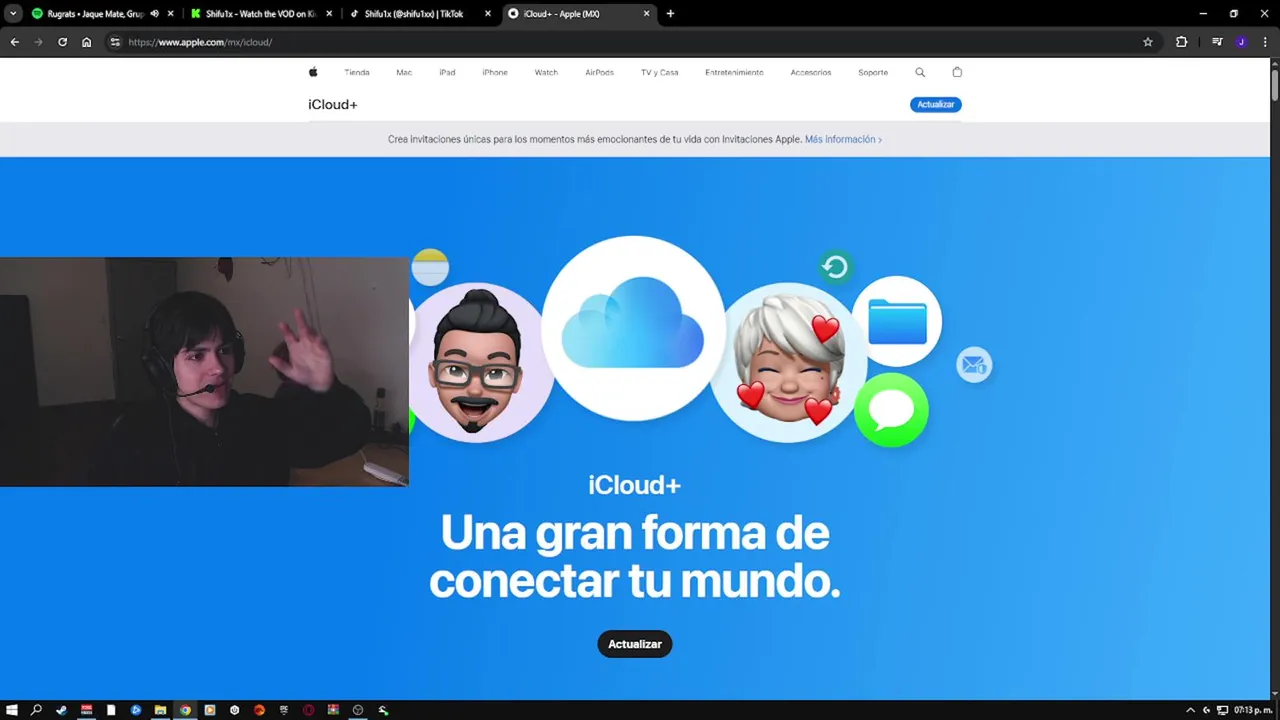This screenshot has height=720, width=1280.
Task: Open the Entretenimiento menu item
Action: point(734,73)
